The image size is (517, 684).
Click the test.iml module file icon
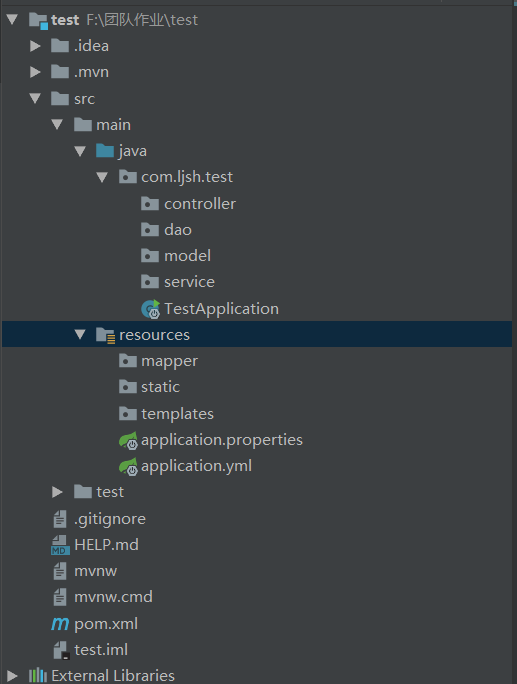pos(61,650)
